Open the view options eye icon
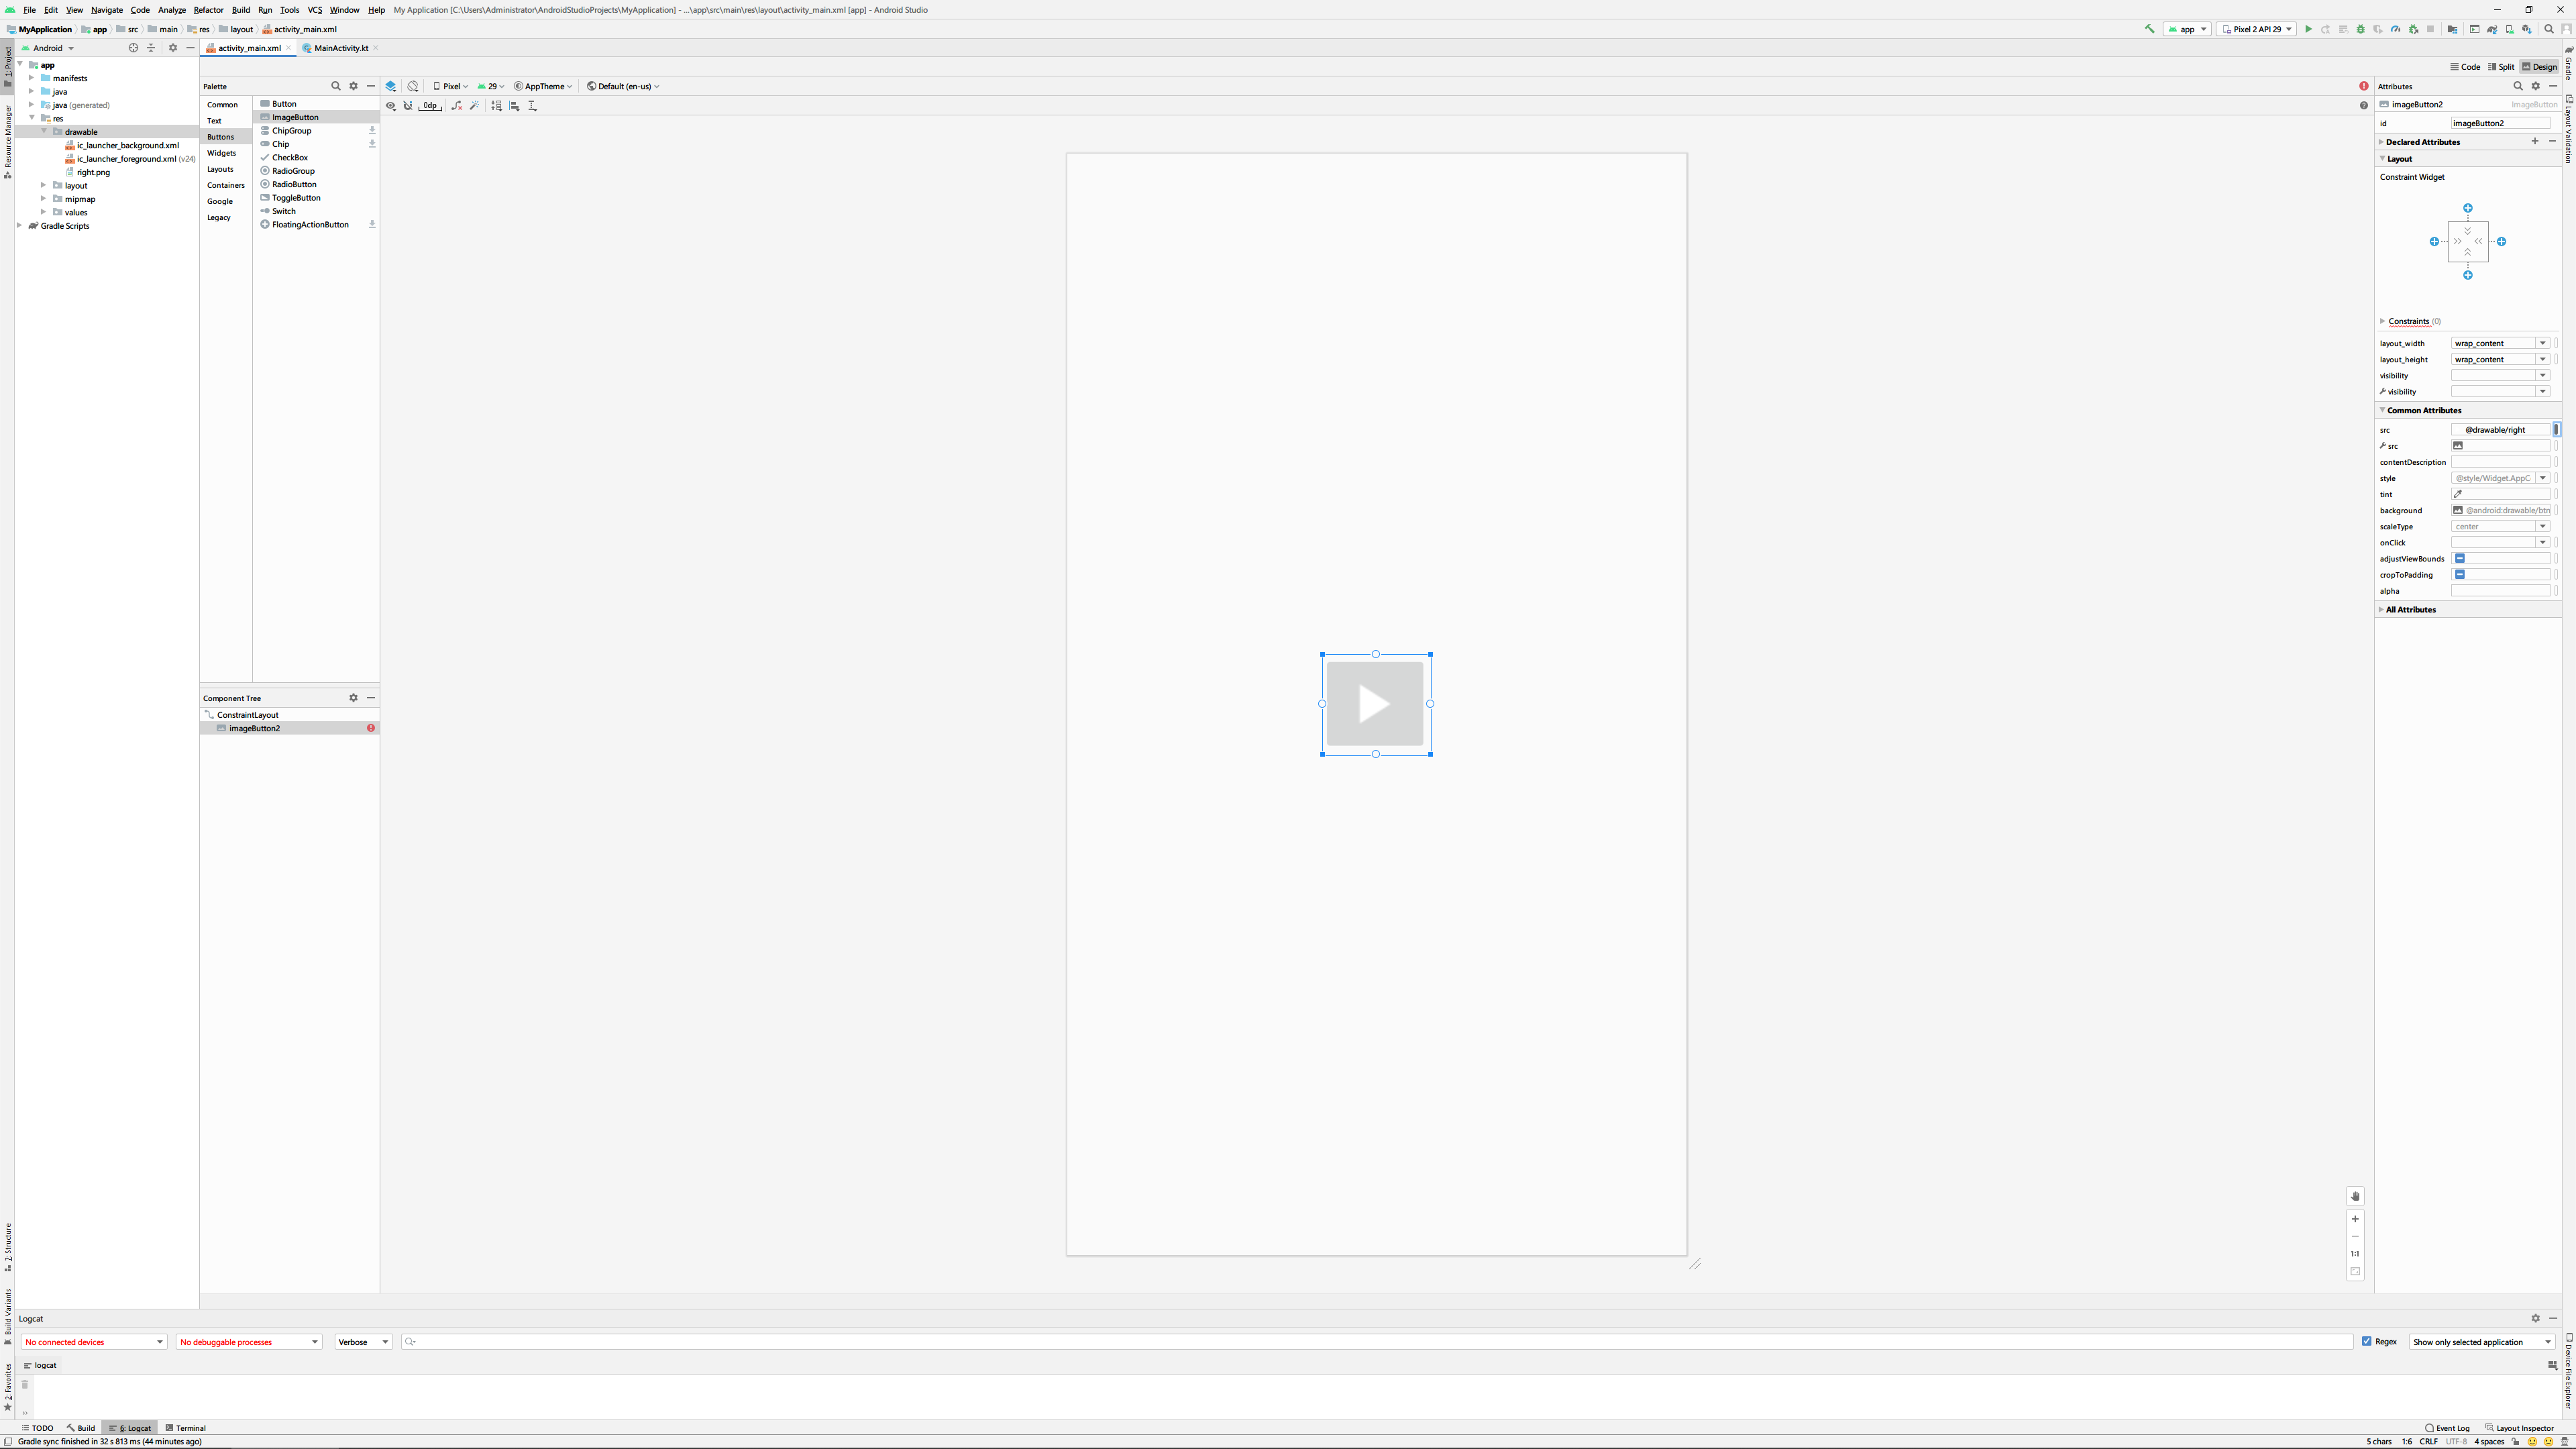 tap(391, 106)
